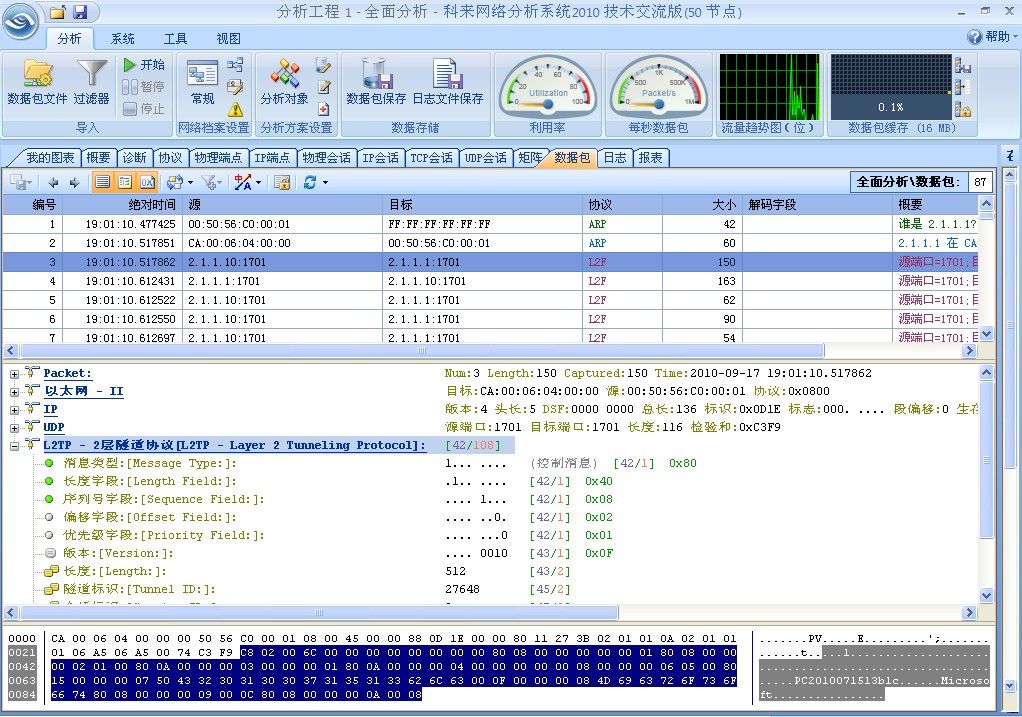This screenshot has width=1022, height=717.
Task: Toggle the packet decode view button
Action: [x=125, y=182]
